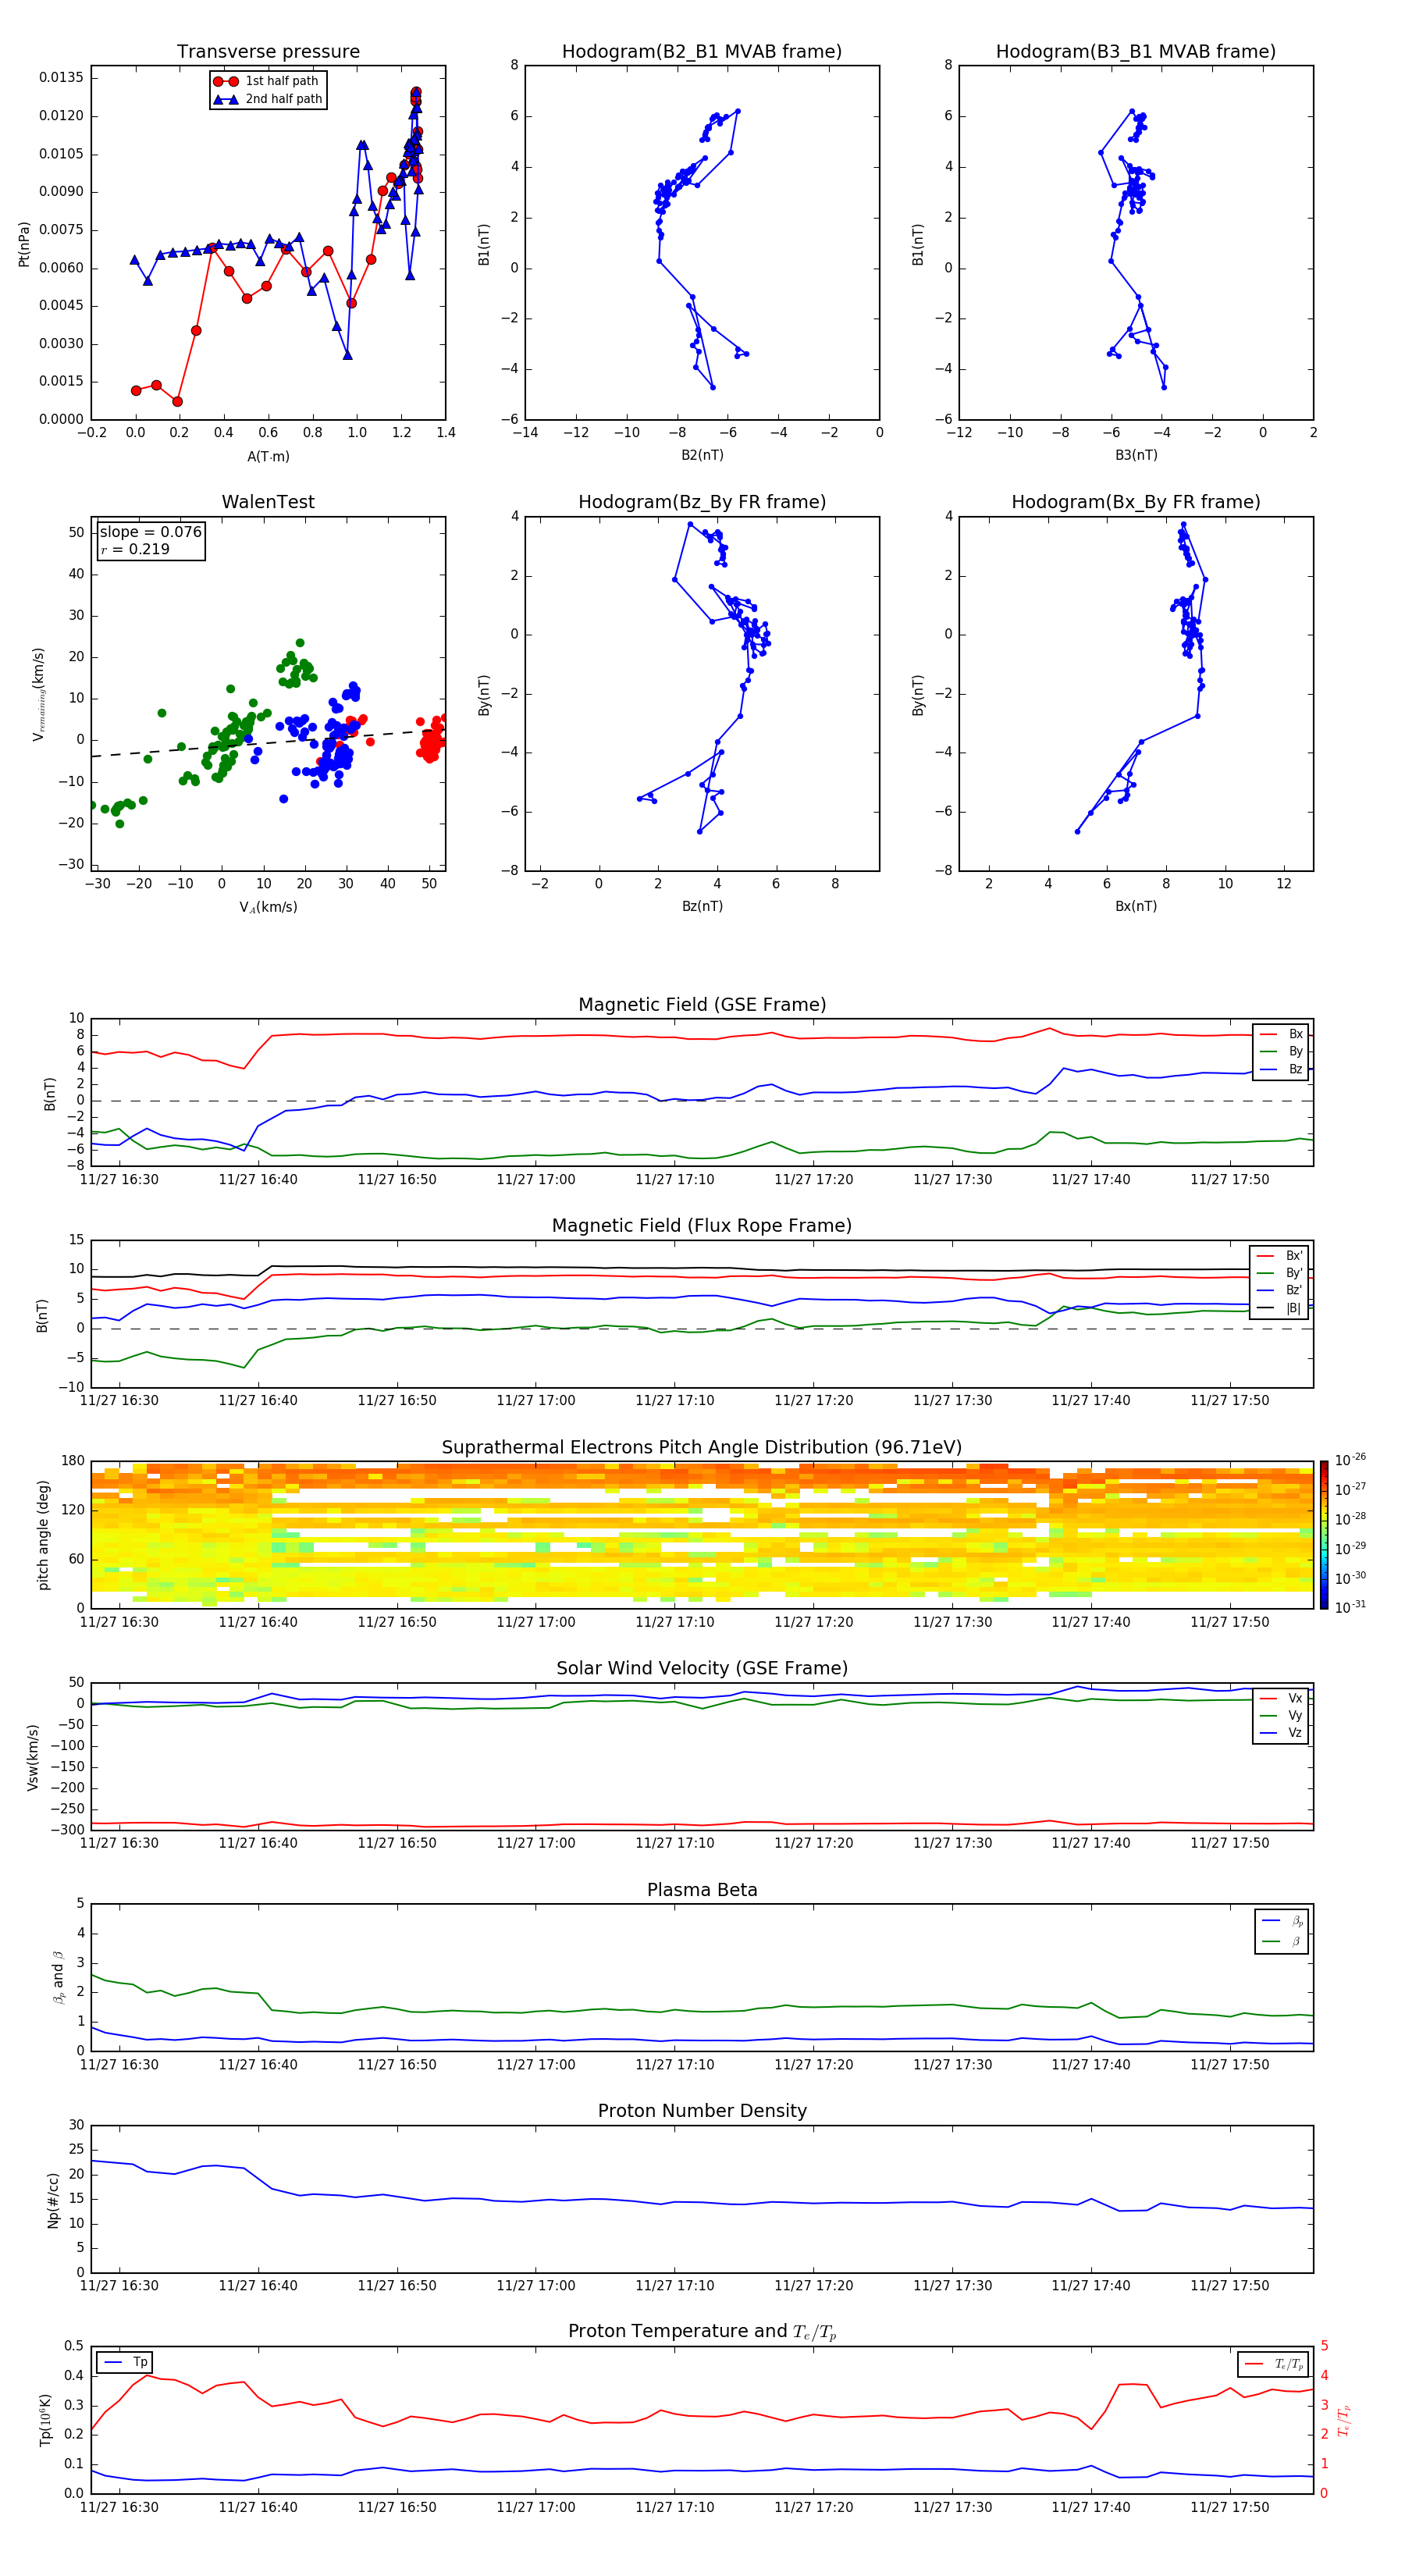
Task: Select By legend entry in GSE magnetic field
Action: click(1281, 1052)
